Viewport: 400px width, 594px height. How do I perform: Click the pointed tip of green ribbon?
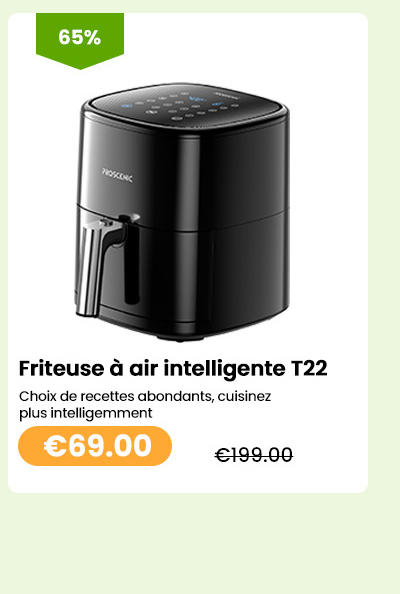pyautogui.click(x=80, y=66)
